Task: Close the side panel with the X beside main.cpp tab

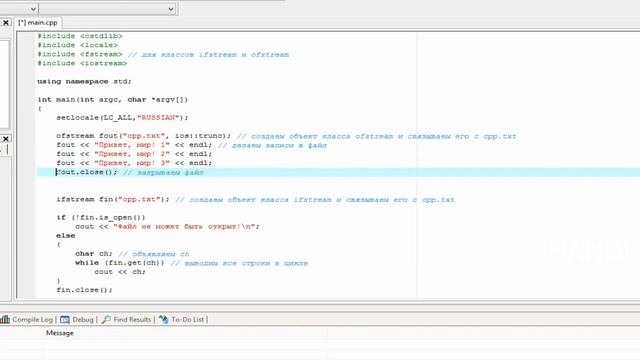Action: click(x=6, y=22)
